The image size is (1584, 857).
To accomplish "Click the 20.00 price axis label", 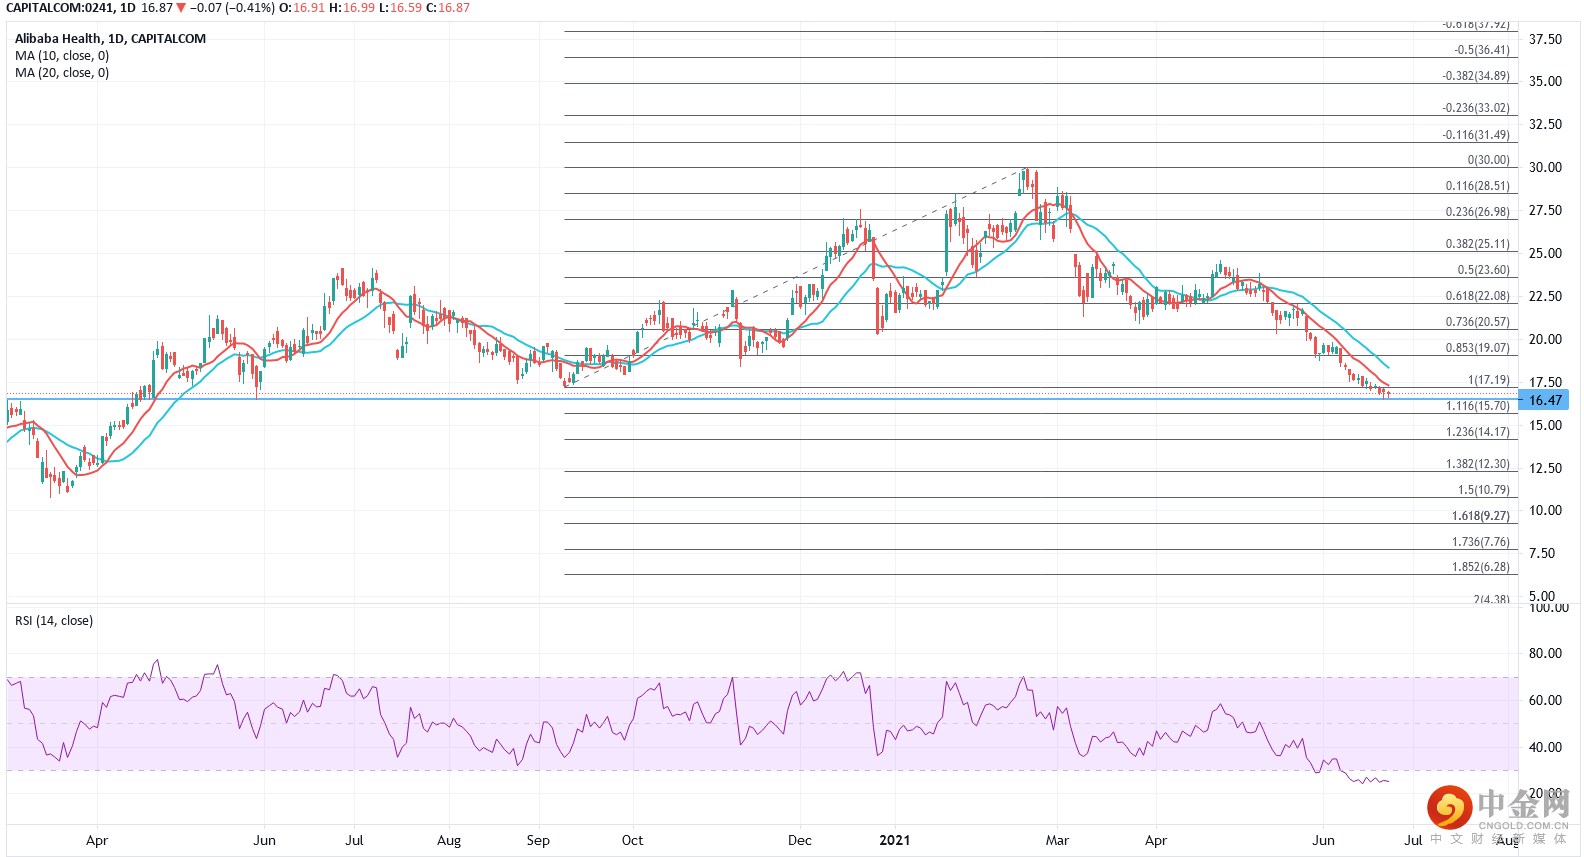I will 1545,340.
